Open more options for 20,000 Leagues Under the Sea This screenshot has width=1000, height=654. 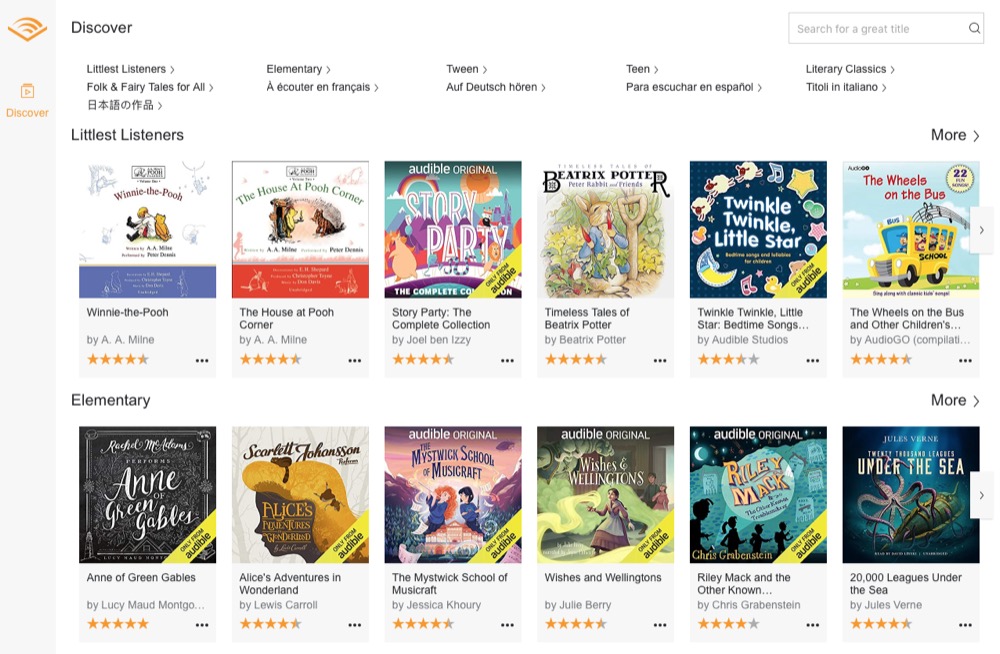coord(965,626)
